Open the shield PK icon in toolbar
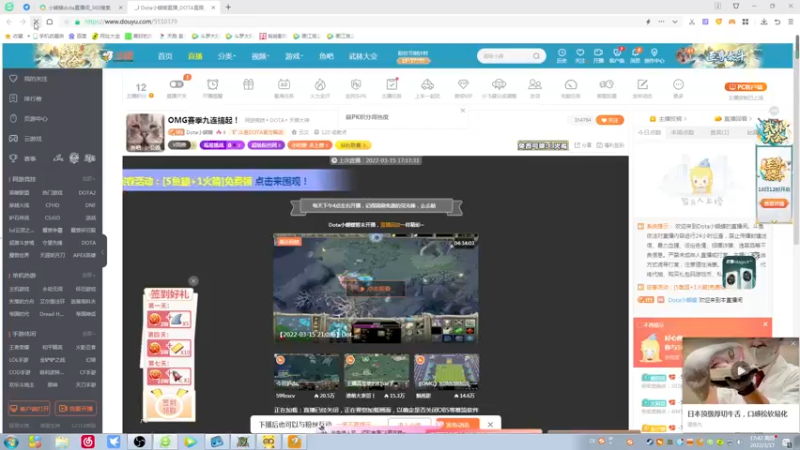800x450 pixels. [x=356, y=85]
